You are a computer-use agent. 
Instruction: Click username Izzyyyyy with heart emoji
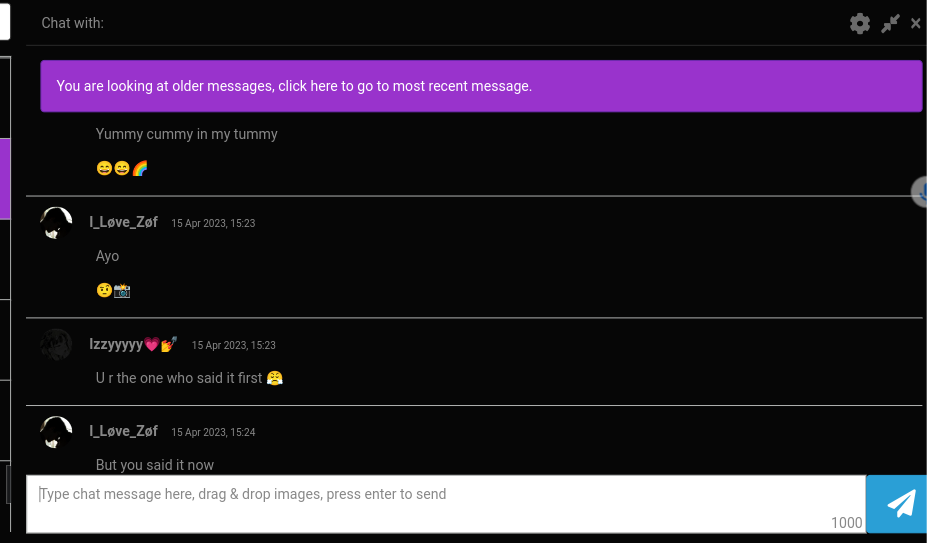(x=133, y=344)
